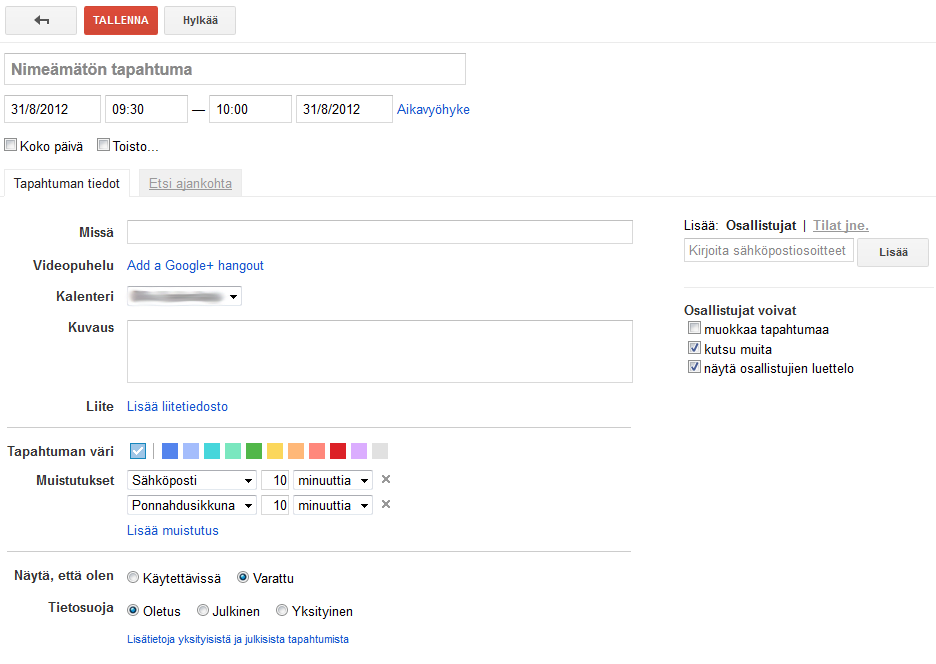Remove the Ponnahdusikkuna reminder with X

point(386,505)
